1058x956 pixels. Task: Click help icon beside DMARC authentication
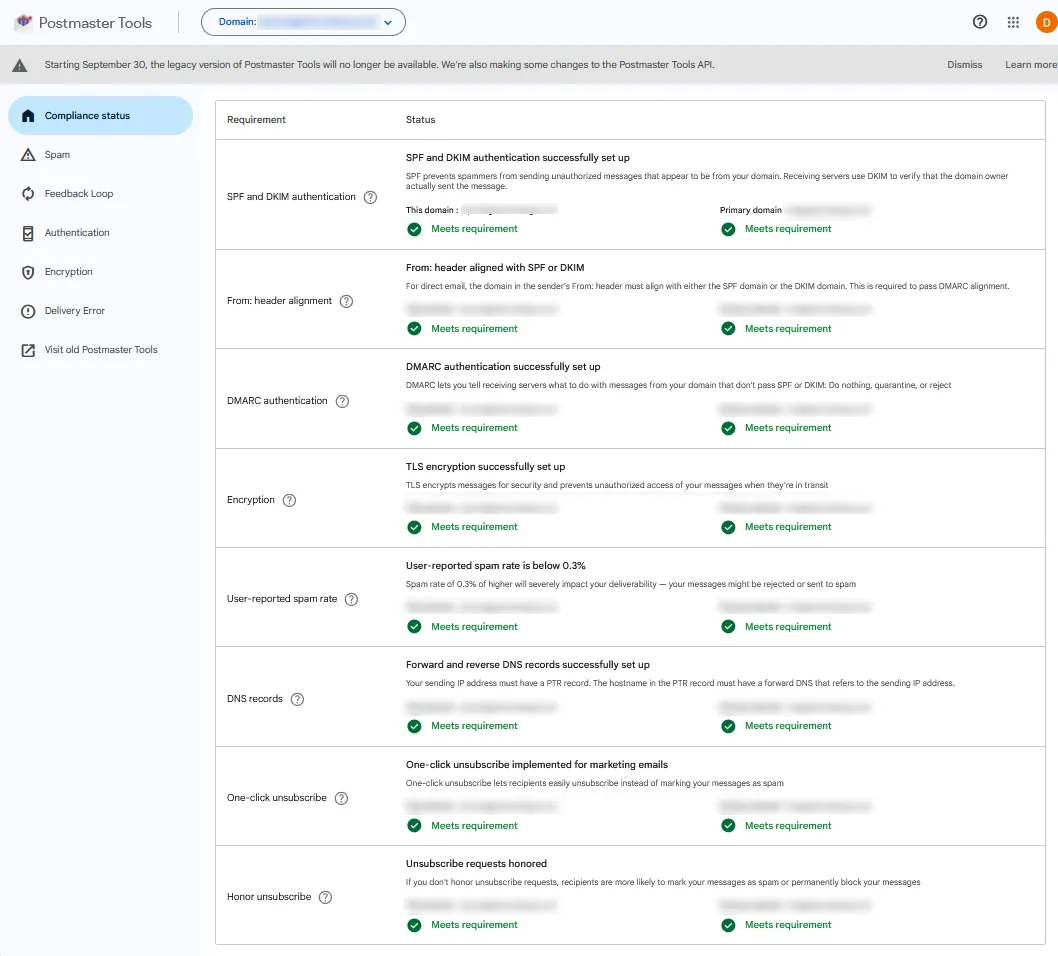click(342, 401)
